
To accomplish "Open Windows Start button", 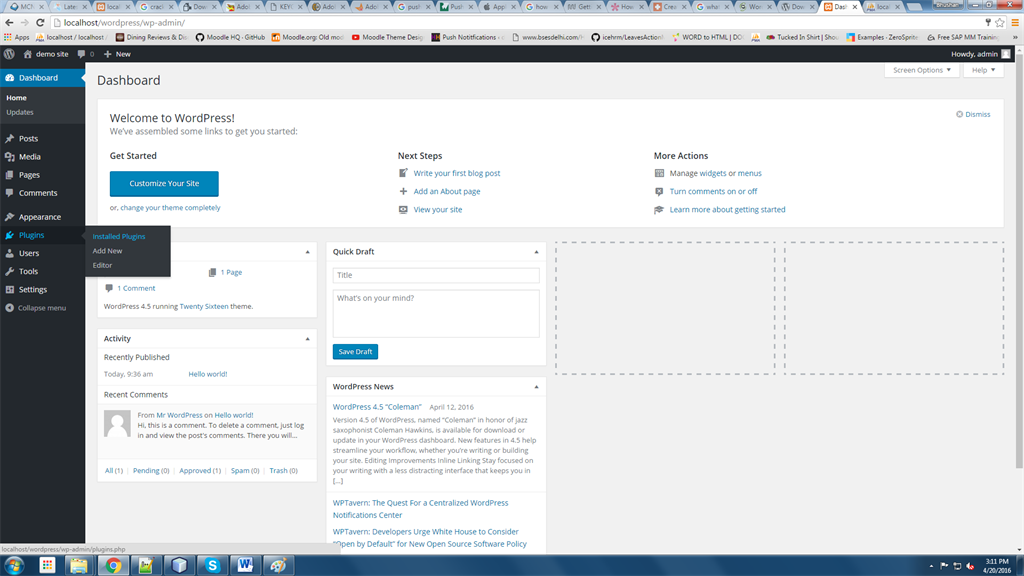I will 14,566.
